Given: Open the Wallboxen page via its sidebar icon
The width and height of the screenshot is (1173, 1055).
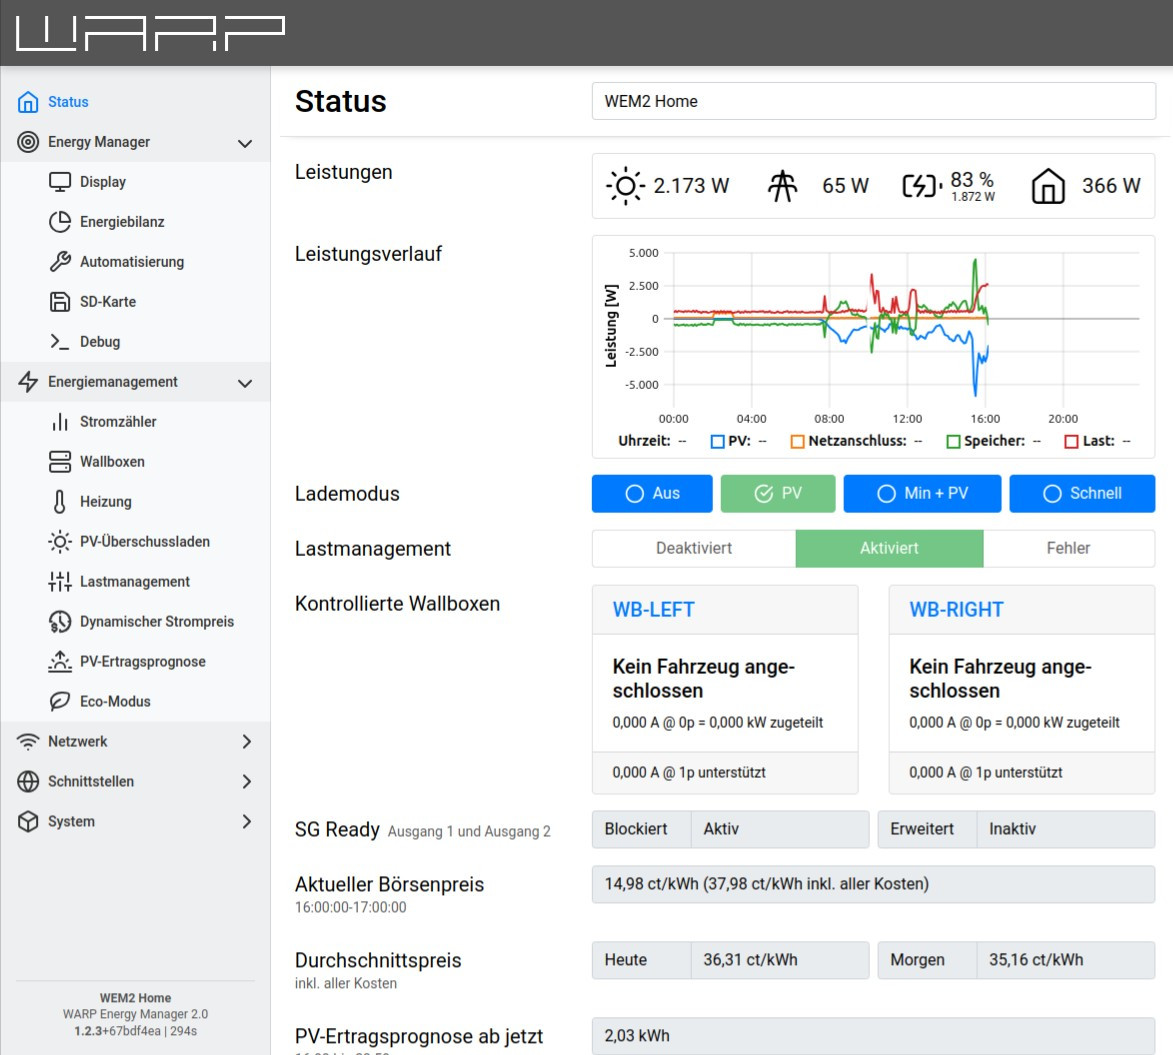Looking at the screenshot, I should [61, 462].
